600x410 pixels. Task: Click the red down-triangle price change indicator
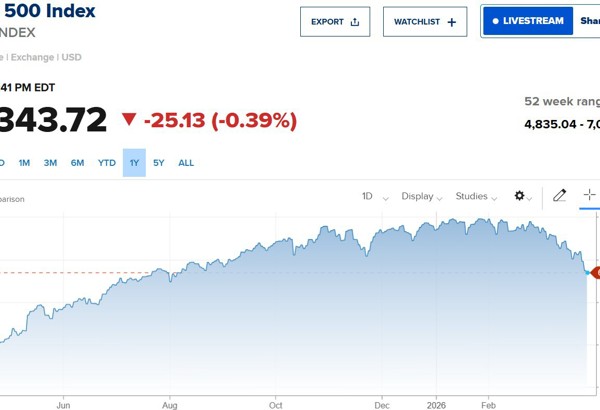[128, 121]
